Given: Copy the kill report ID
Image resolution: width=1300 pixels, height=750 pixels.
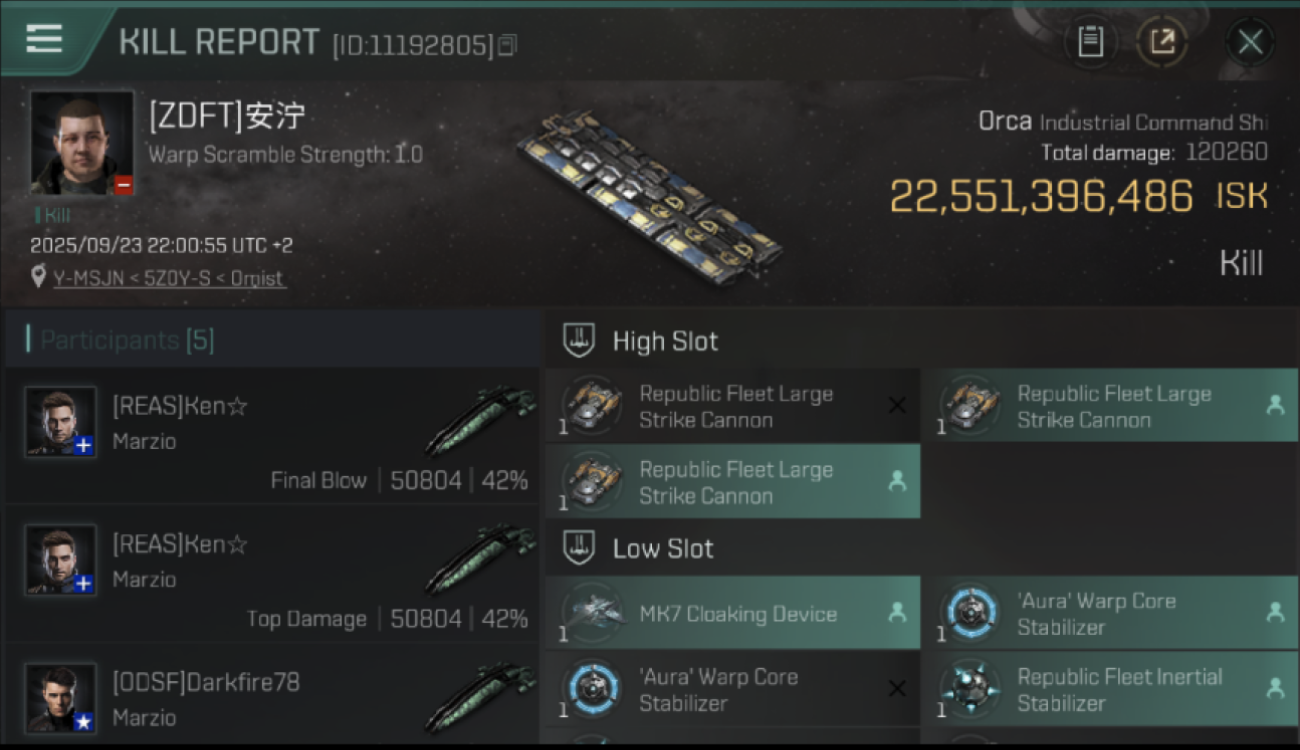Looking at the screenshot, I should 508,45.
